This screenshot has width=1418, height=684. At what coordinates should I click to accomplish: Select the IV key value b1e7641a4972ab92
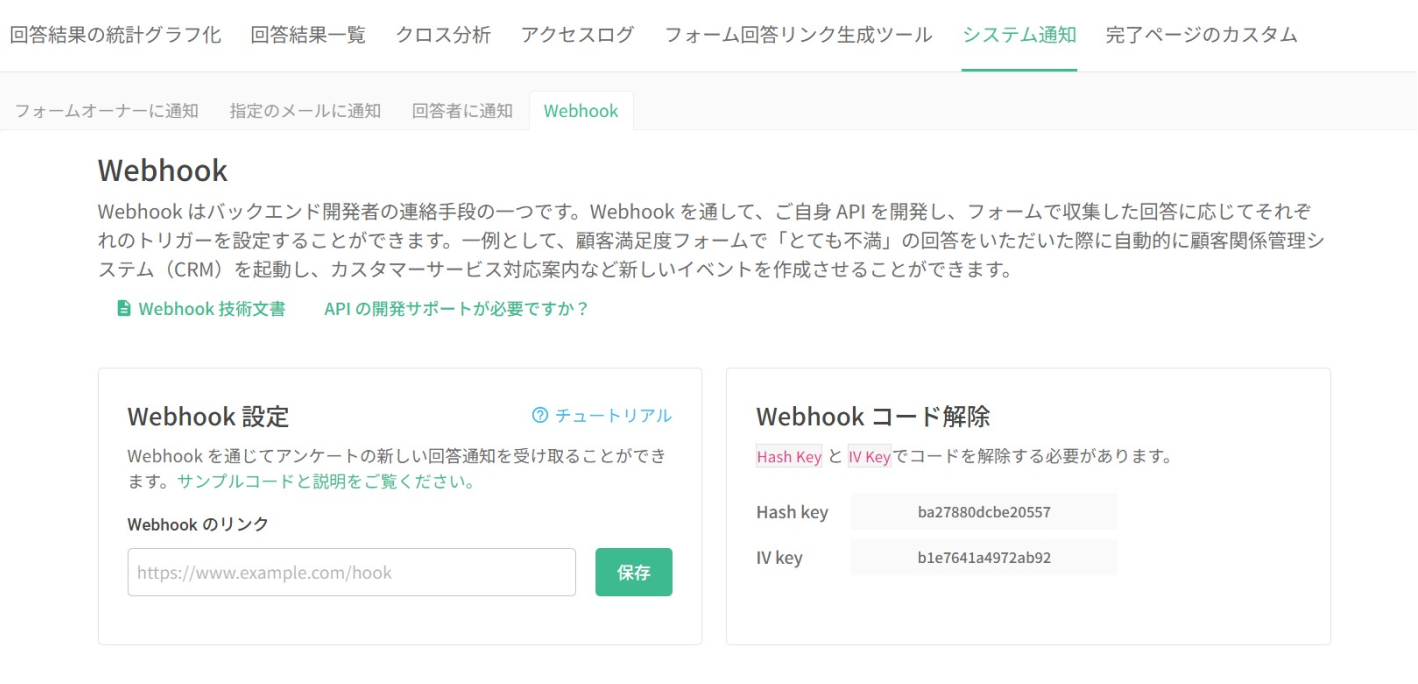pyautogui.click(x=984, y=558)
